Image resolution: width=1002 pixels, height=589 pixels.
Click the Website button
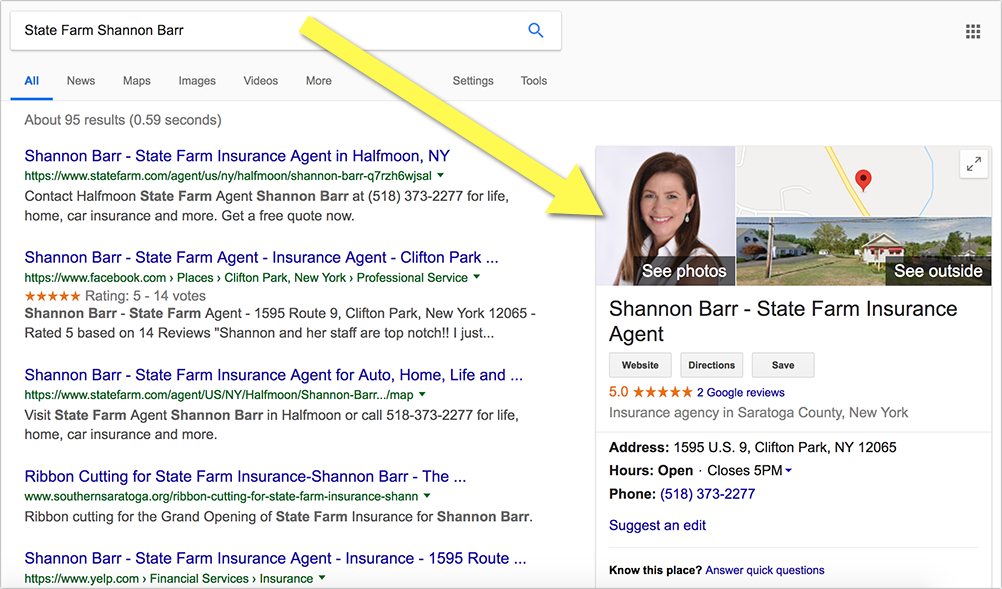click(x=640, y=365)
